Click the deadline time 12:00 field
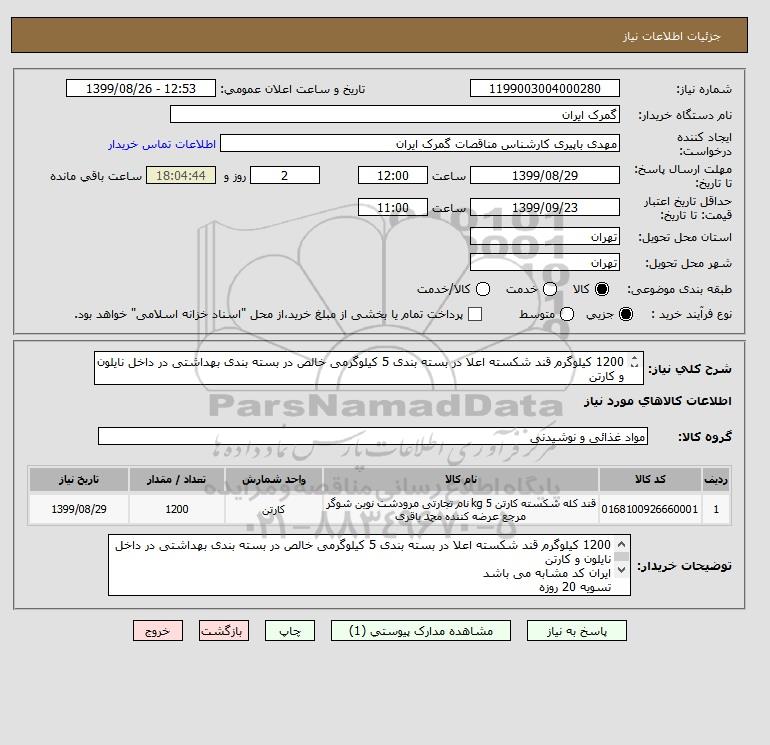Image resolution: width=770 pixels, height=745 pixels. (x=393, y=175)
